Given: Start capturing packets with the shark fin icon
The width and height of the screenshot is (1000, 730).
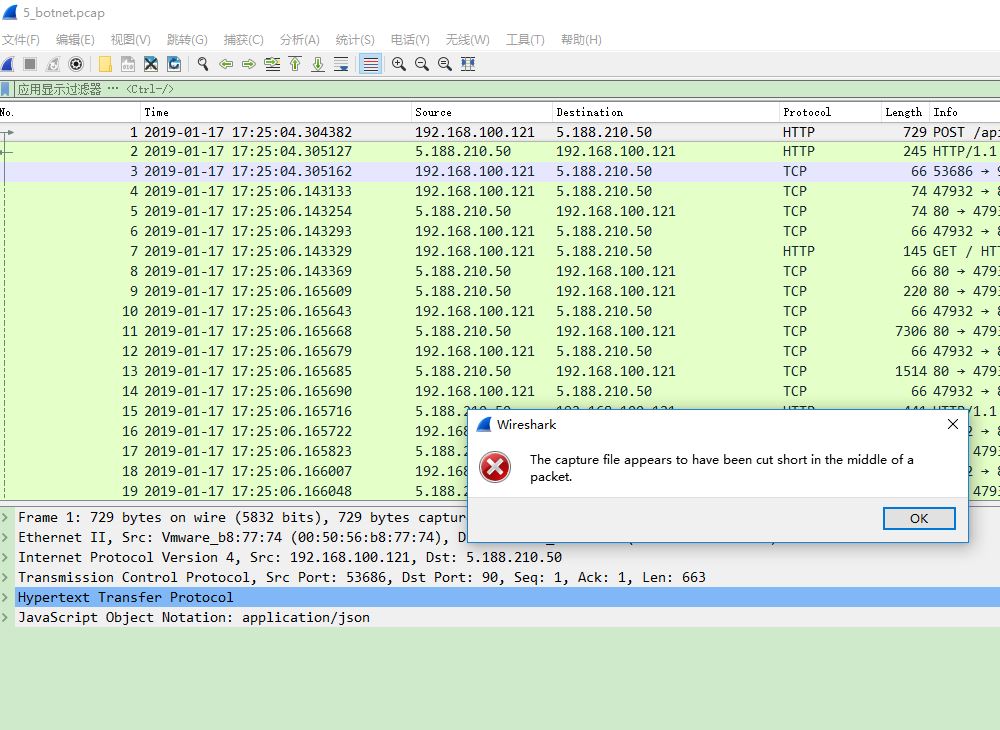Looking at the screenshot, I should coord(8,64).
